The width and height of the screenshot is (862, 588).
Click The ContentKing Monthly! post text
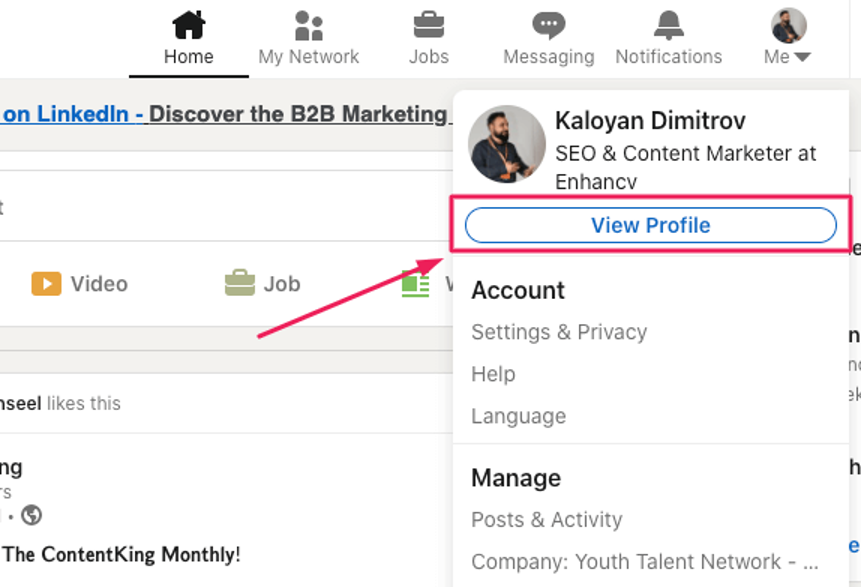pyautogui.click(x=122, y=554)
